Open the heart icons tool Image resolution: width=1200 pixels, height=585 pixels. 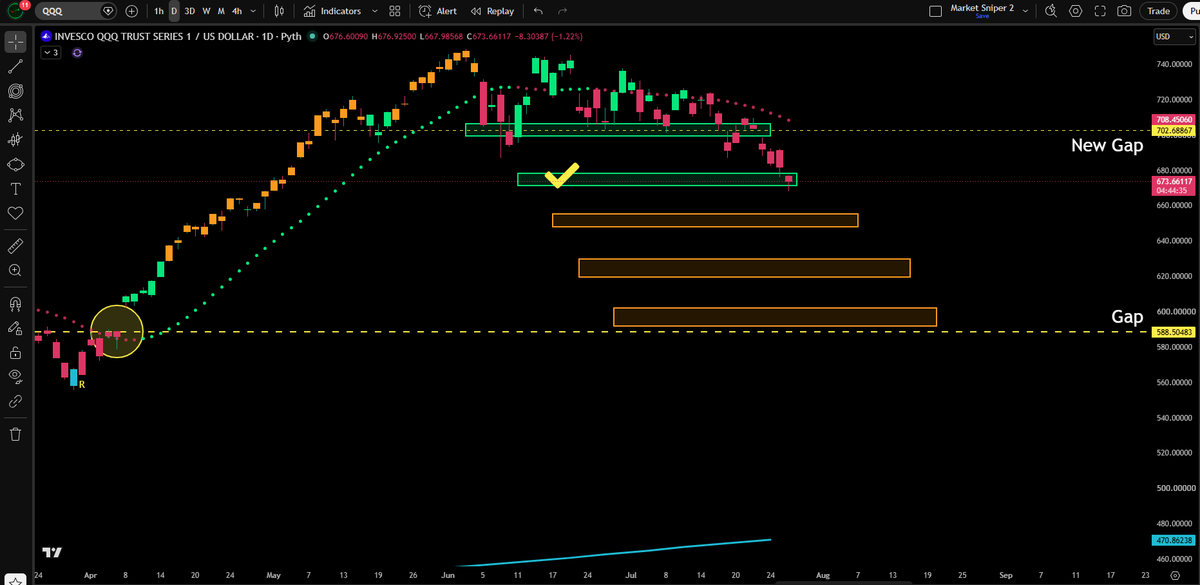pos(16,213)
